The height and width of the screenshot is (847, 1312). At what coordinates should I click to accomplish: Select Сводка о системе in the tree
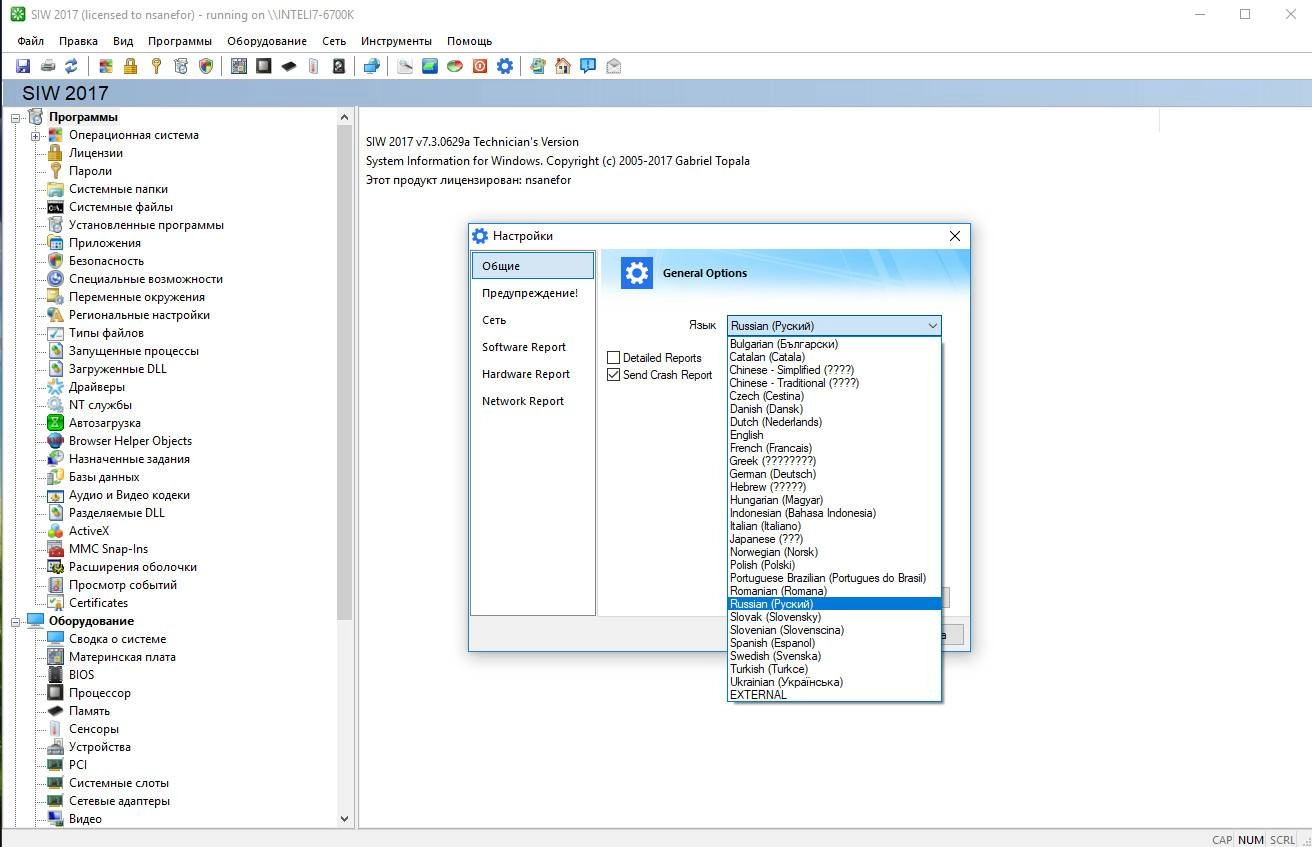point(117,639)
